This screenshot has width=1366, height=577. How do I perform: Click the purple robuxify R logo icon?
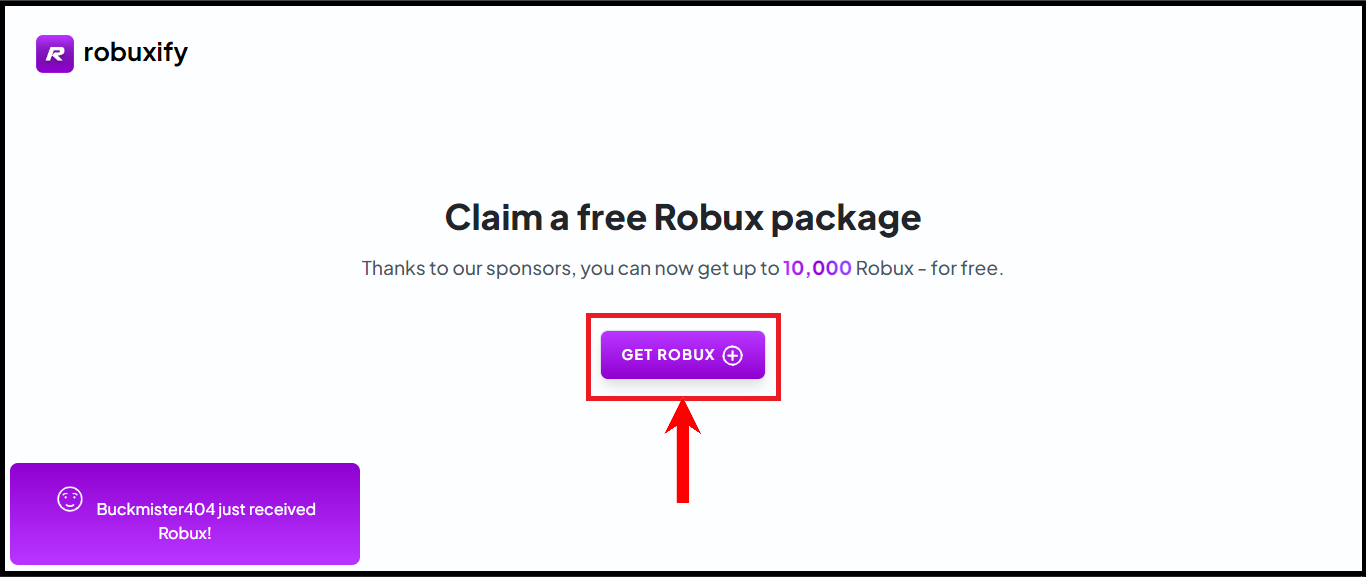coord(55,54)
